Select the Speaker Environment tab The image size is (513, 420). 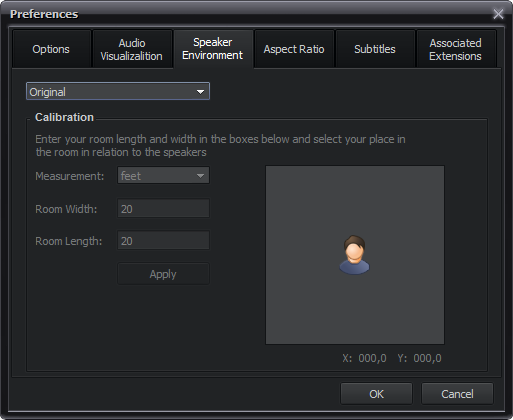213,49
